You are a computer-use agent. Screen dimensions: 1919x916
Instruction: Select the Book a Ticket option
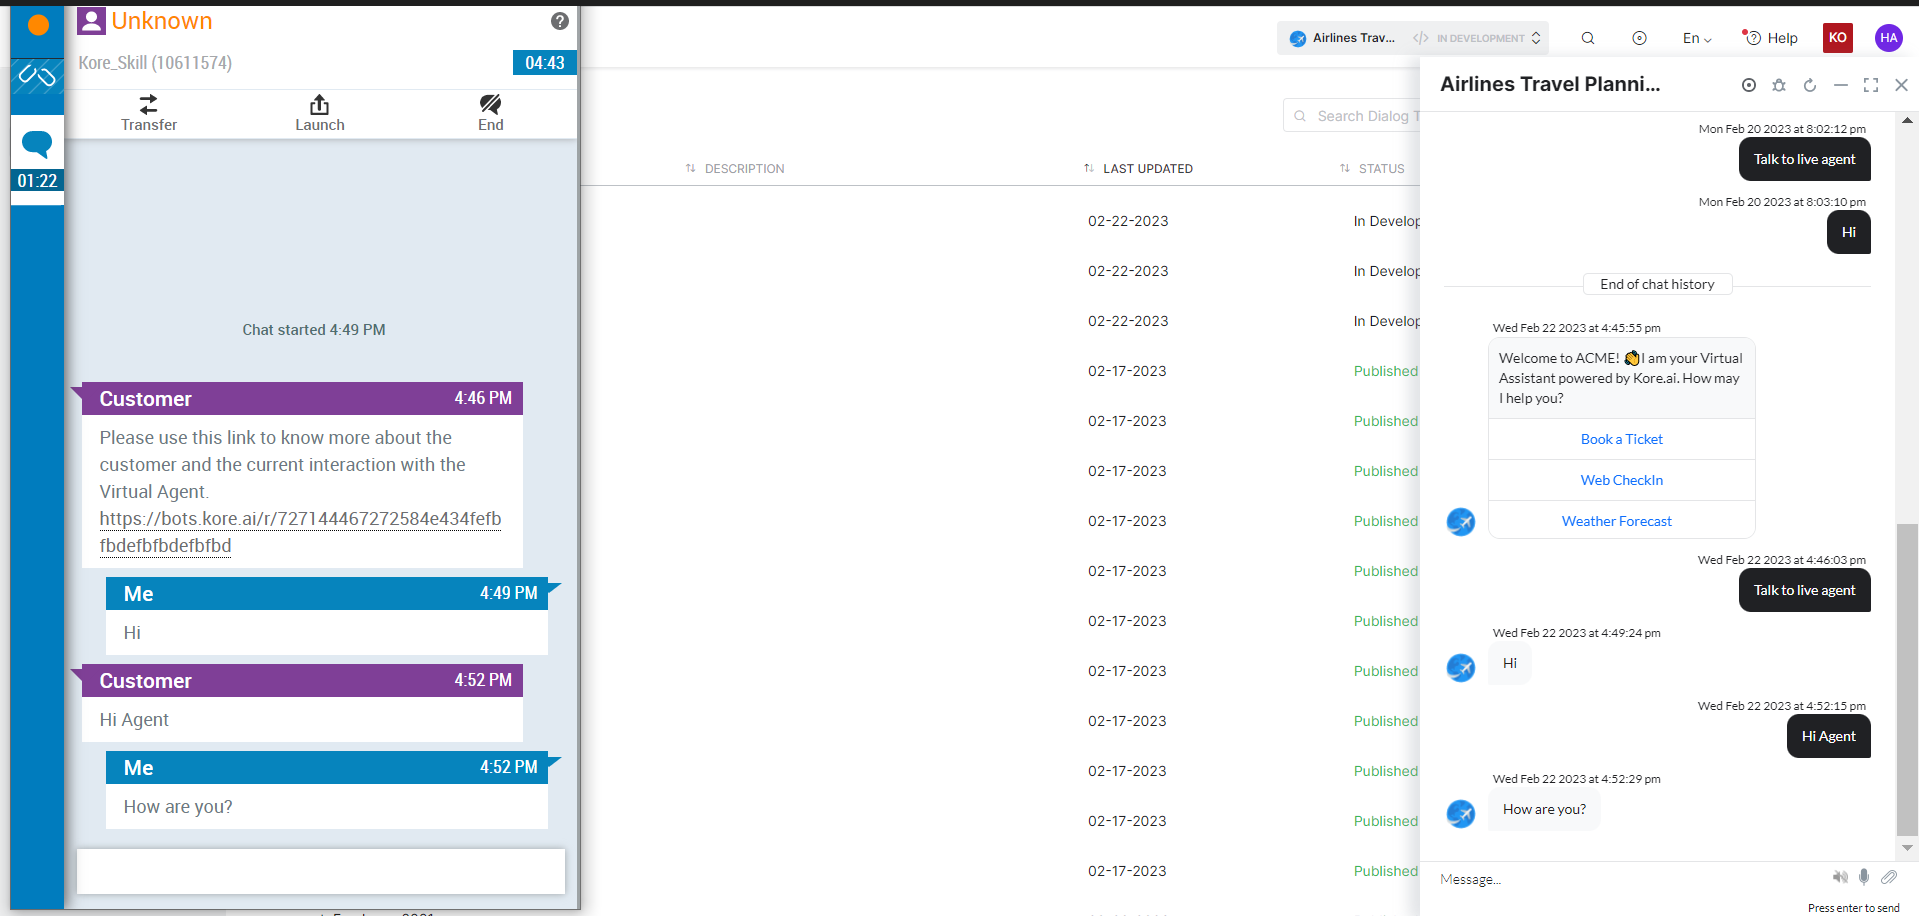click(x=1621, y=439)
